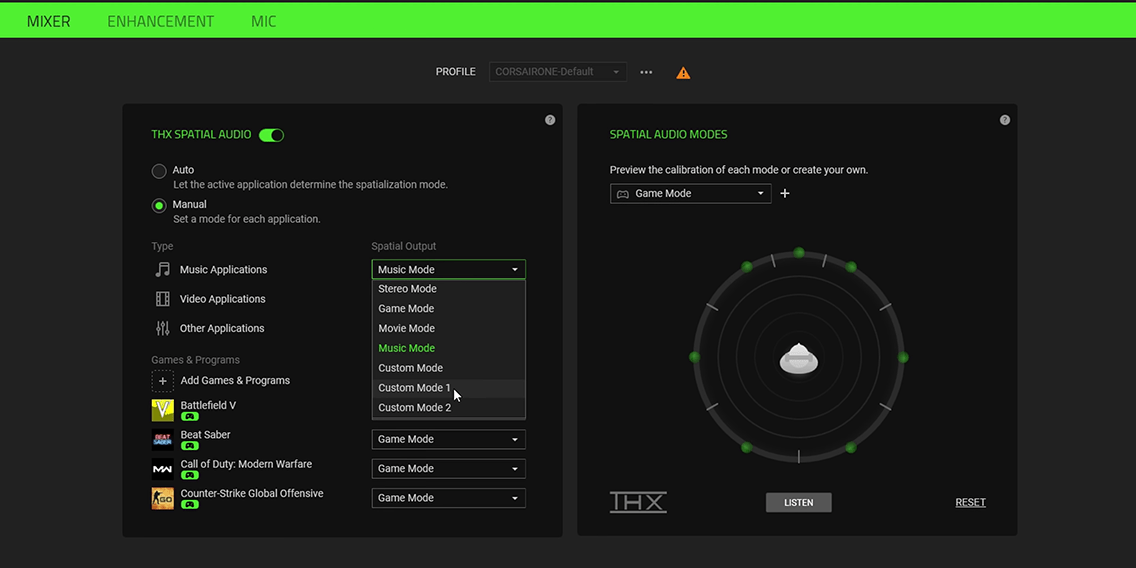
Task: Click the film strip icon for Video Applications
Action: (x=163, y=299)
